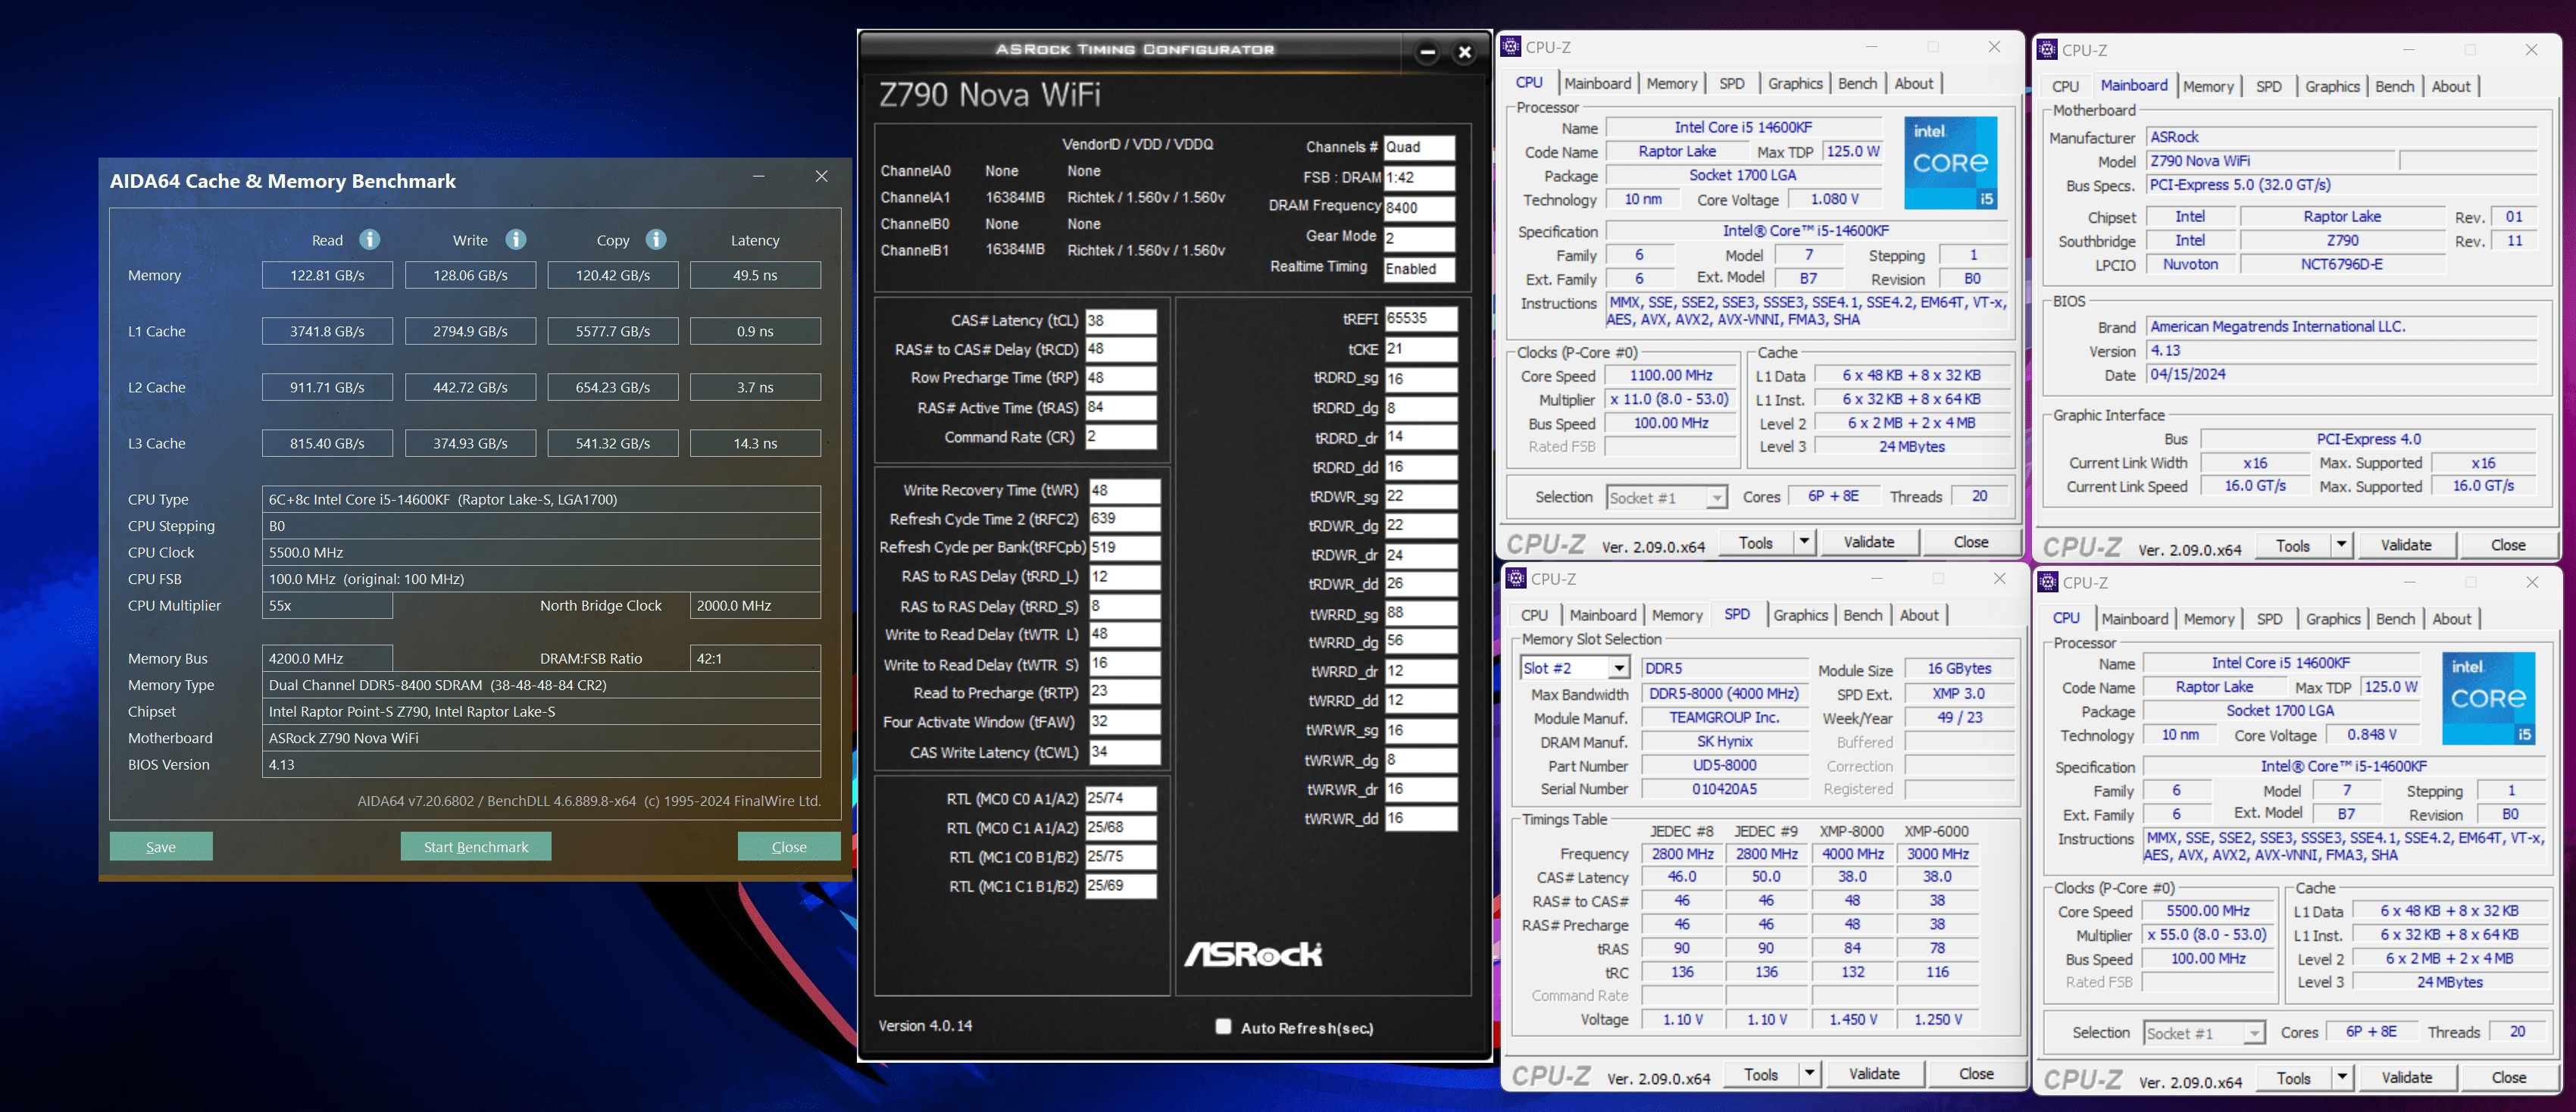Click Save button in AIDA64

click(x=161, y=847)
